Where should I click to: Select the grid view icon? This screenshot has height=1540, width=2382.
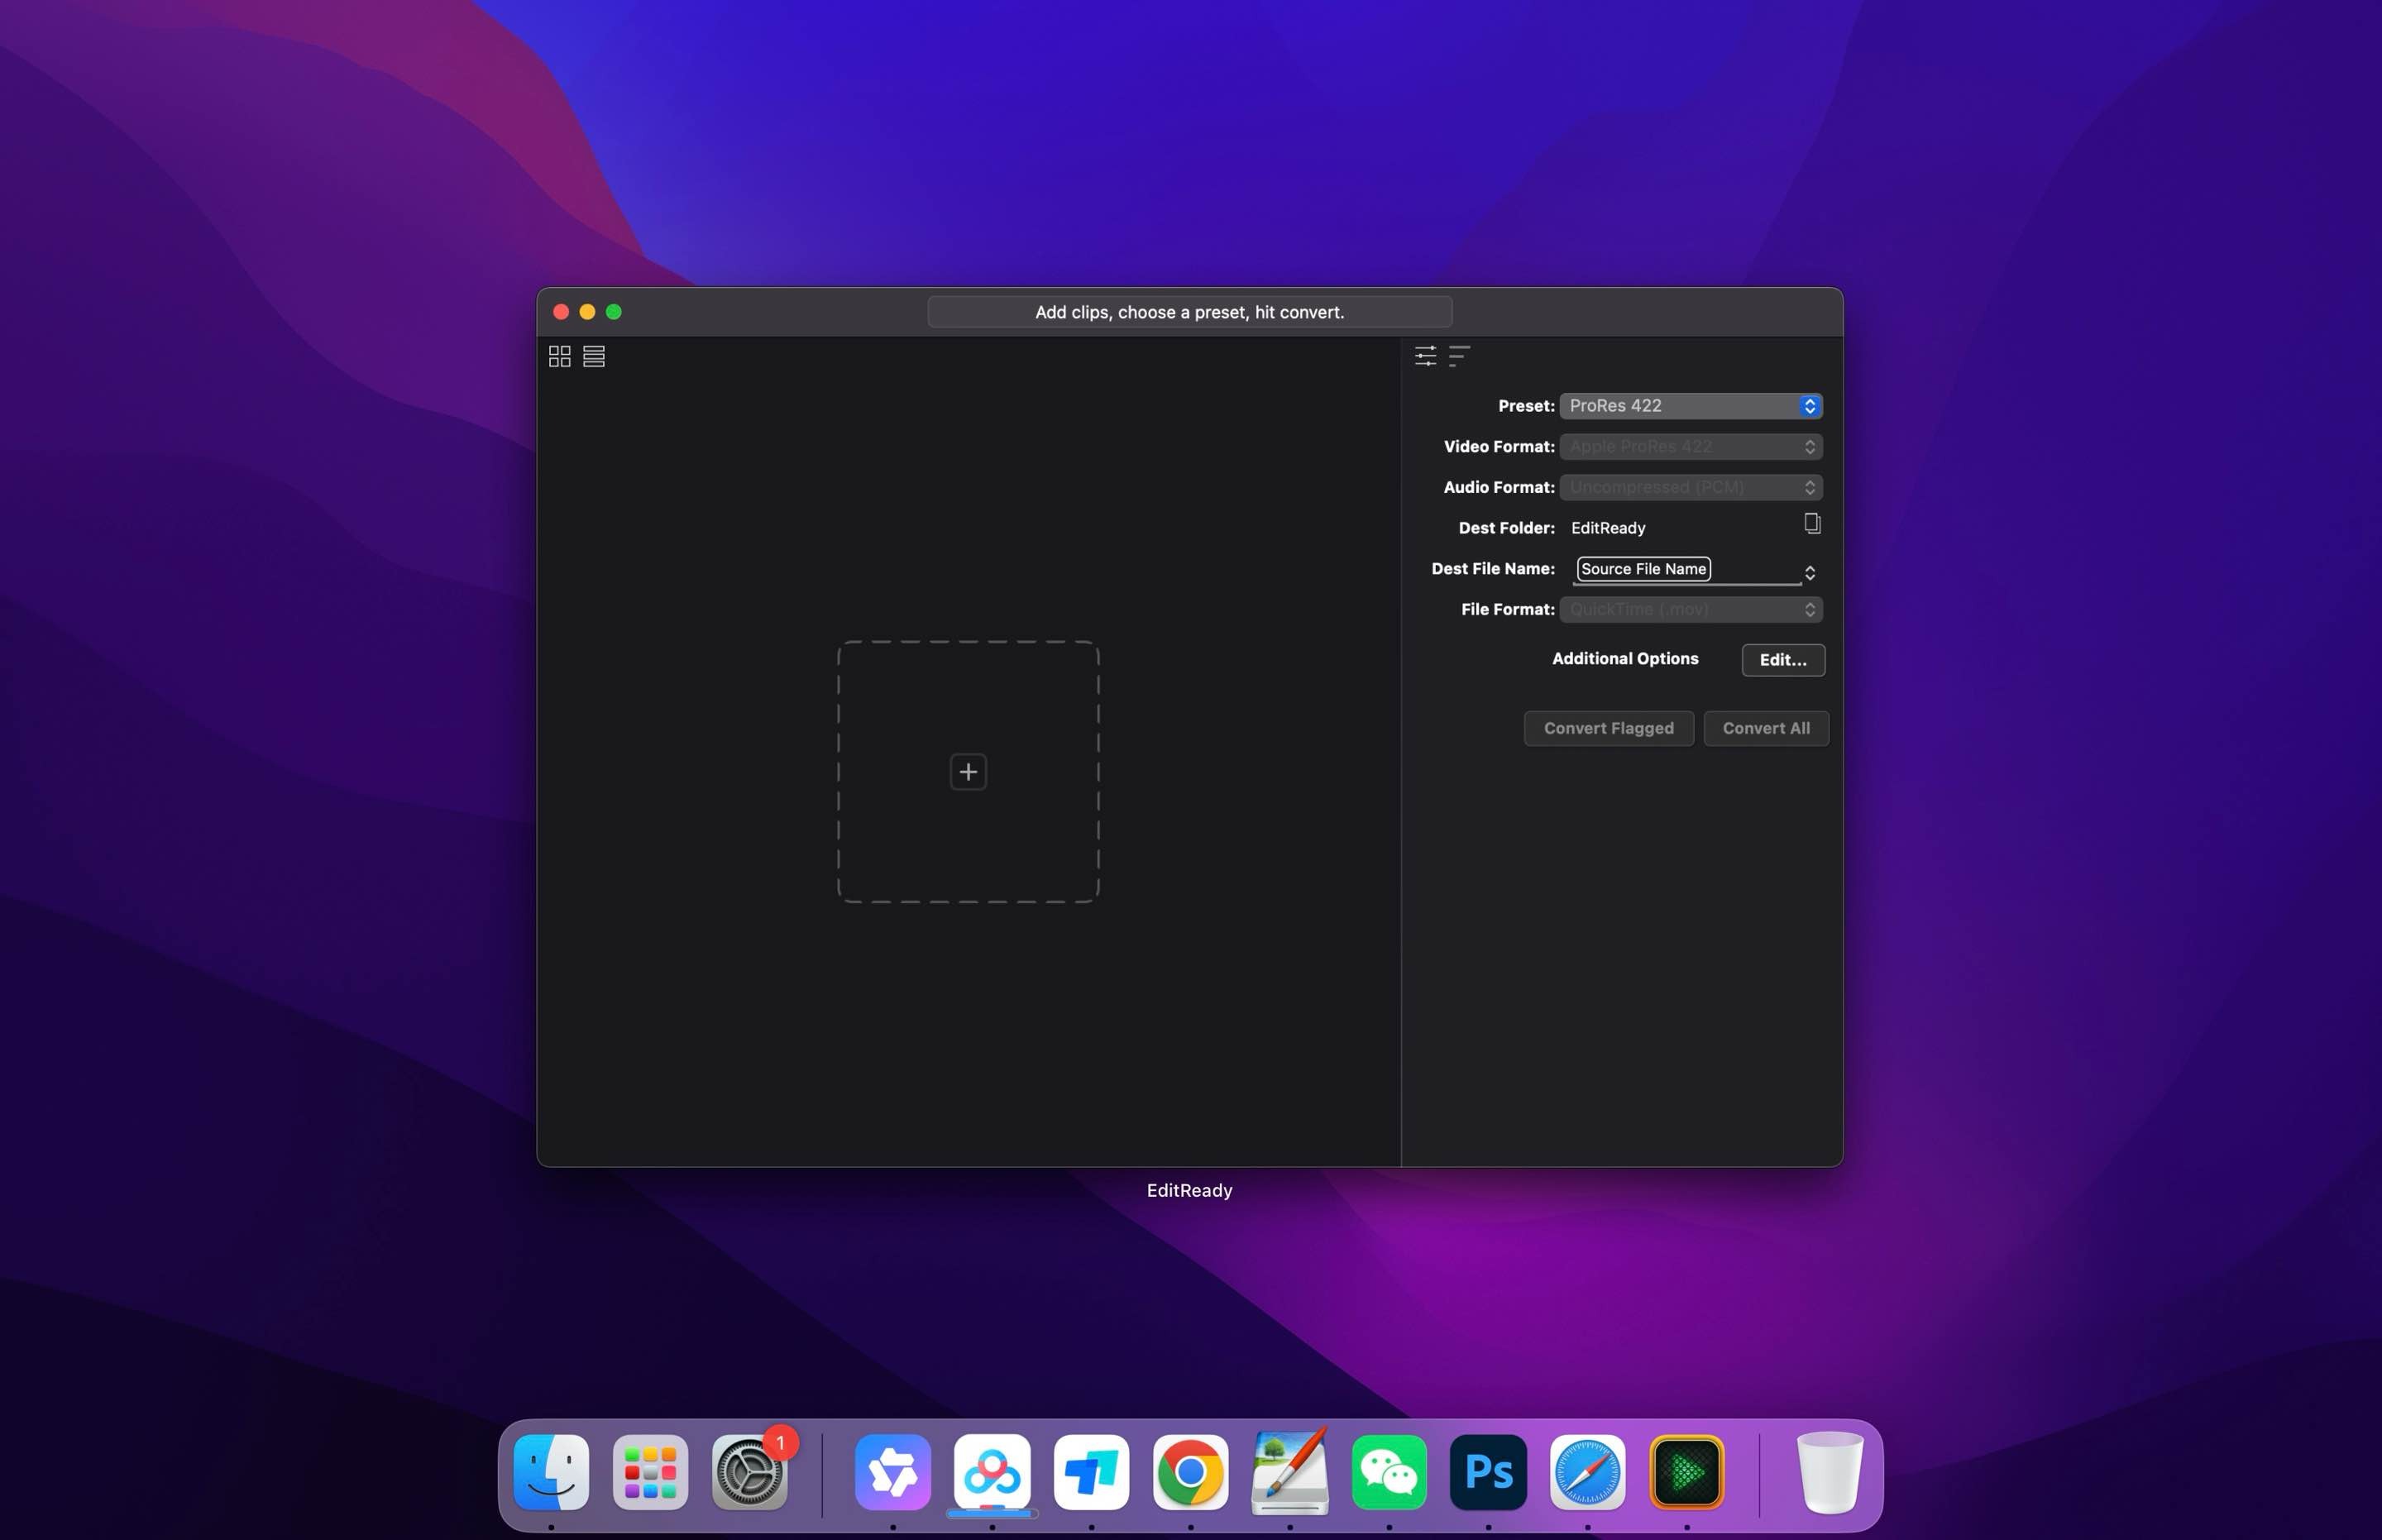560,356
